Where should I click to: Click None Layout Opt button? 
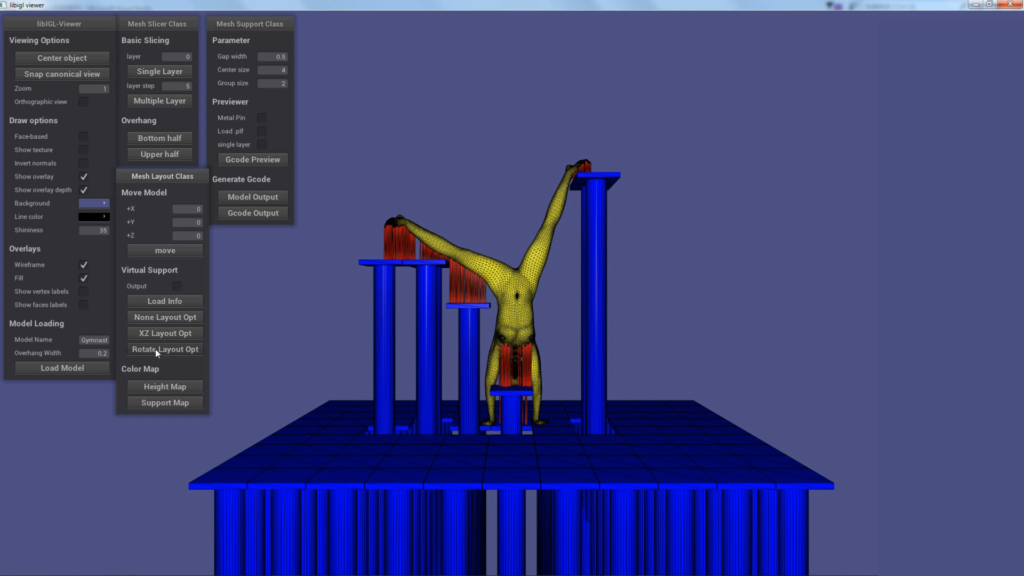click(165, 317)
